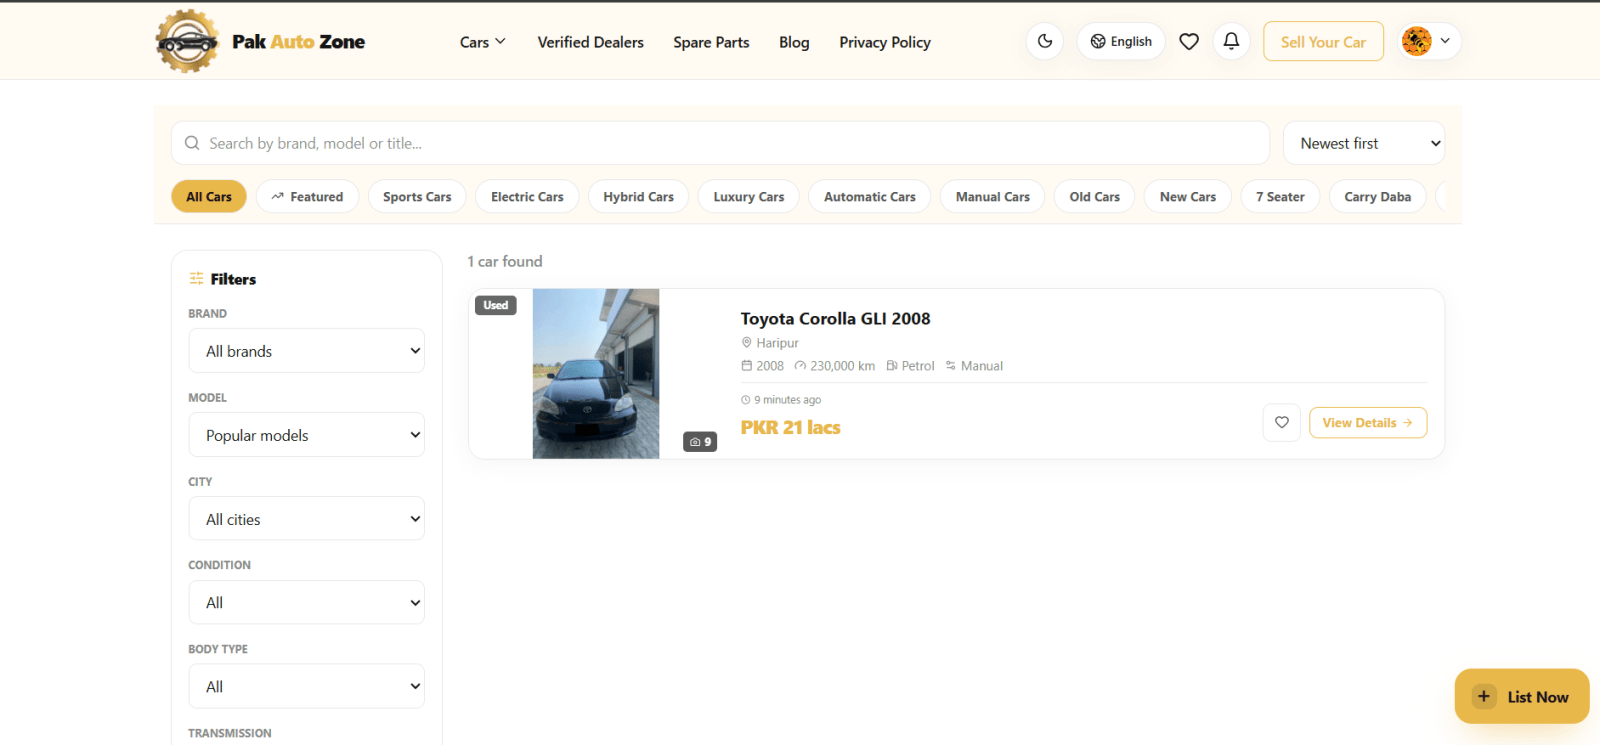Expand the Cars navigation dropdown
This screenshot has width=1600, height=745.
pos(483,42)
